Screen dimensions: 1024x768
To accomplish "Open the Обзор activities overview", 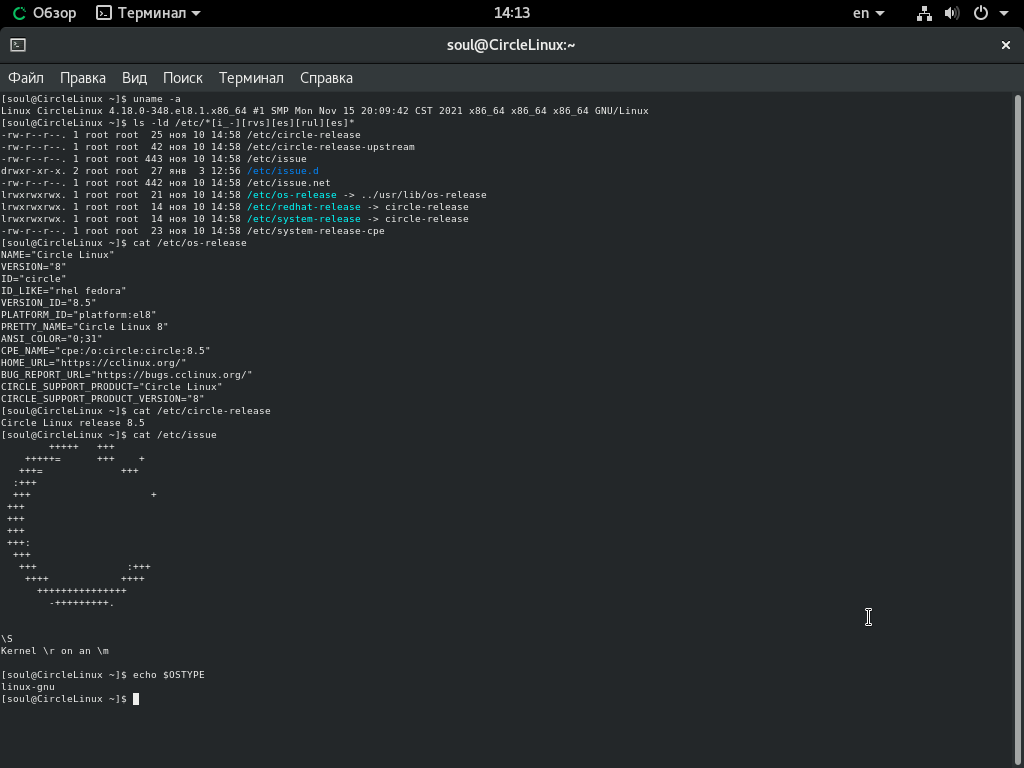I will point(44,13).
